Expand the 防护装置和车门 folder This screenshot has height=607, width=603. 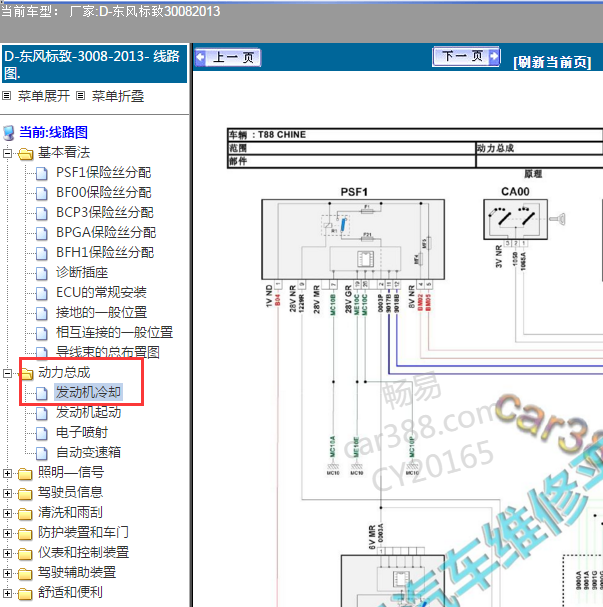point(7,533)
